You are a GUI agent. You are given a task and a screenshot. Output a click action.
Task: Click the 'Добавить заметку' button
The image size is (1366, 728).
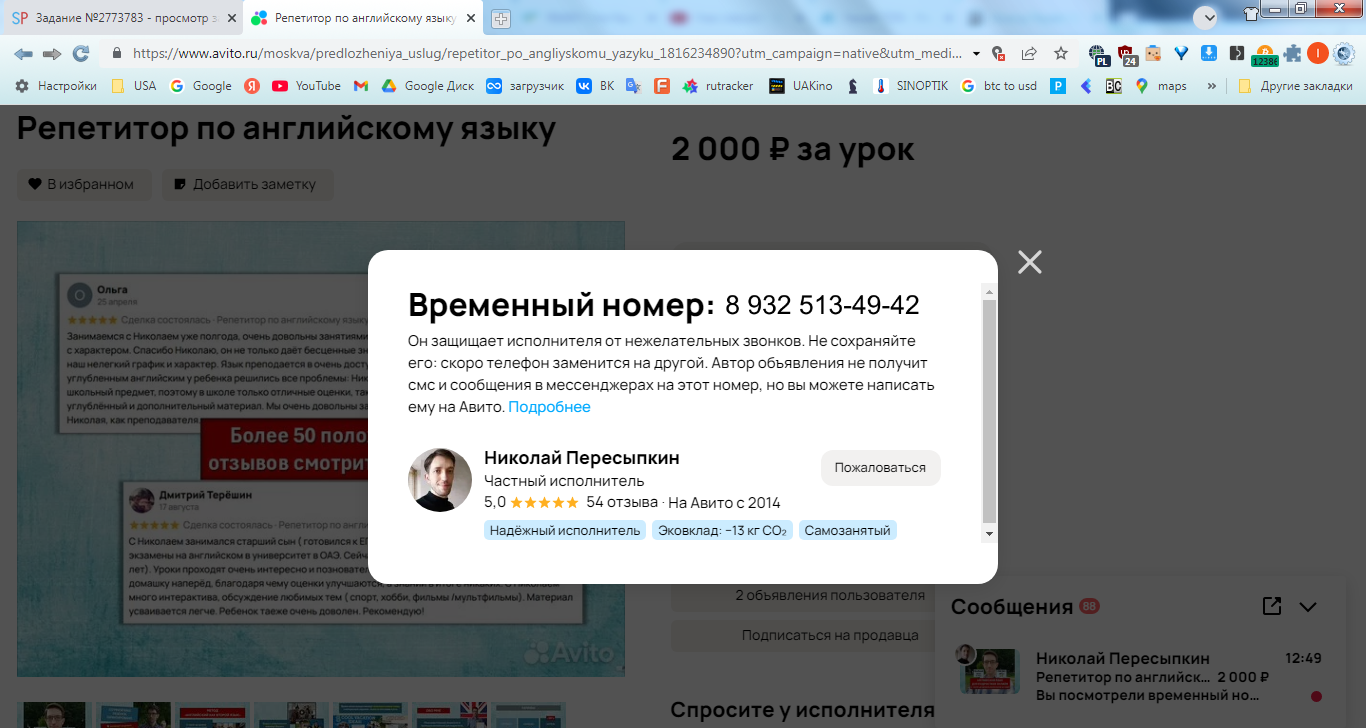click(248, 184)
